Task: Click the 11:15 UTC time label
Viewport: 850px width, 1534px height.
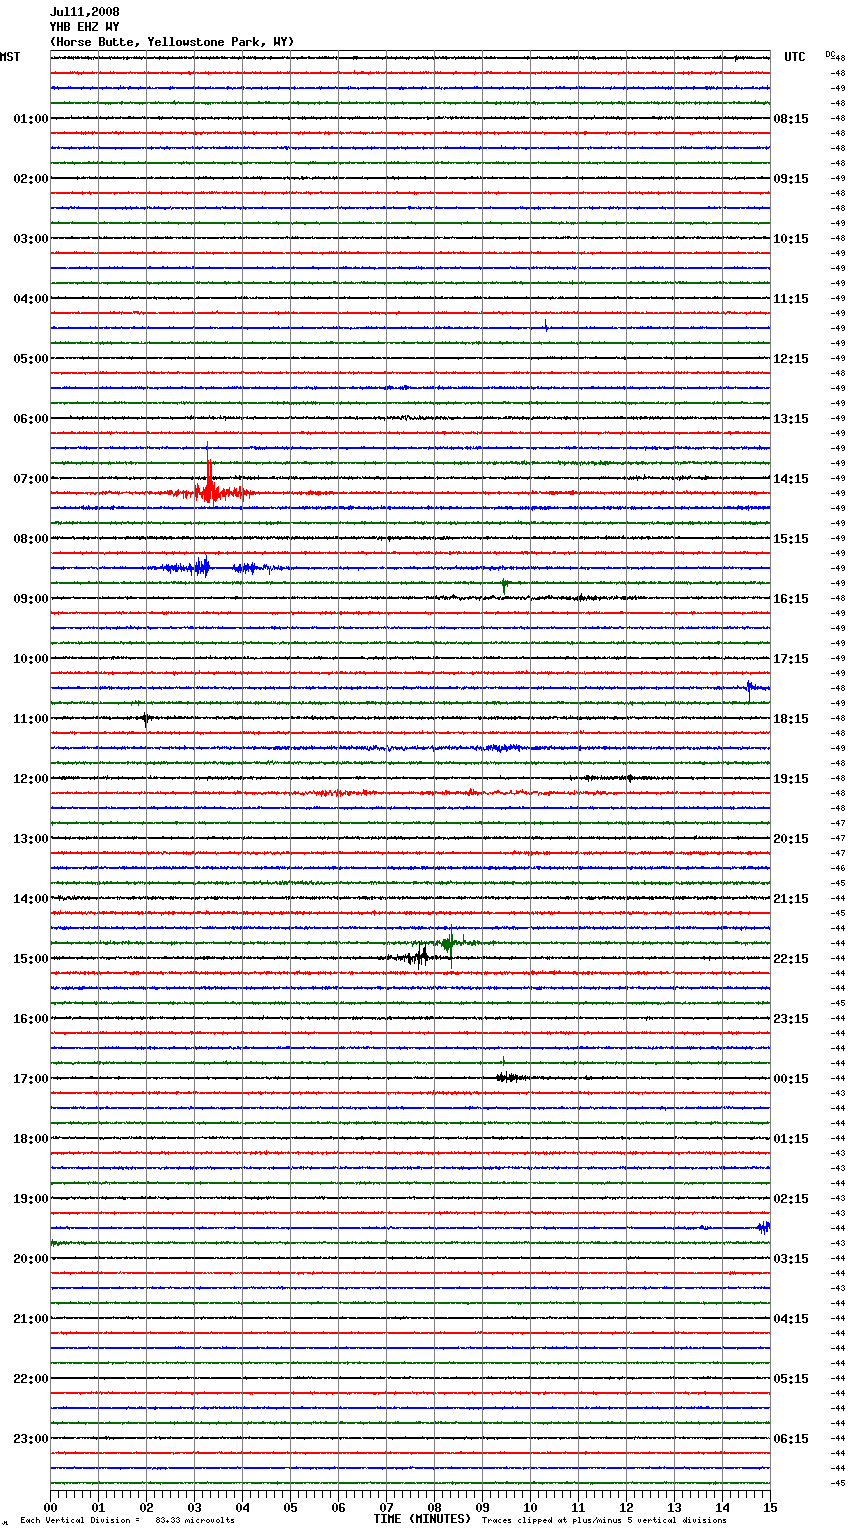Action: 791,299
